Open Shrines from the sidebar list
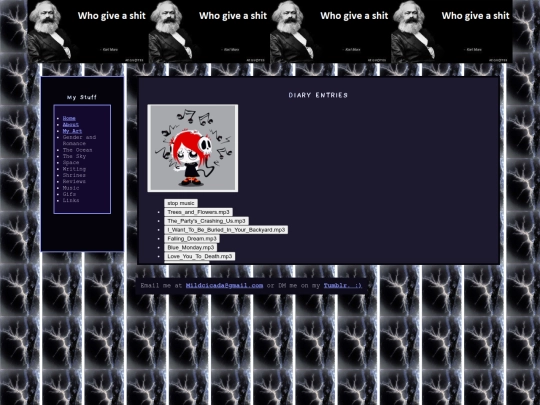 [74, 175]
